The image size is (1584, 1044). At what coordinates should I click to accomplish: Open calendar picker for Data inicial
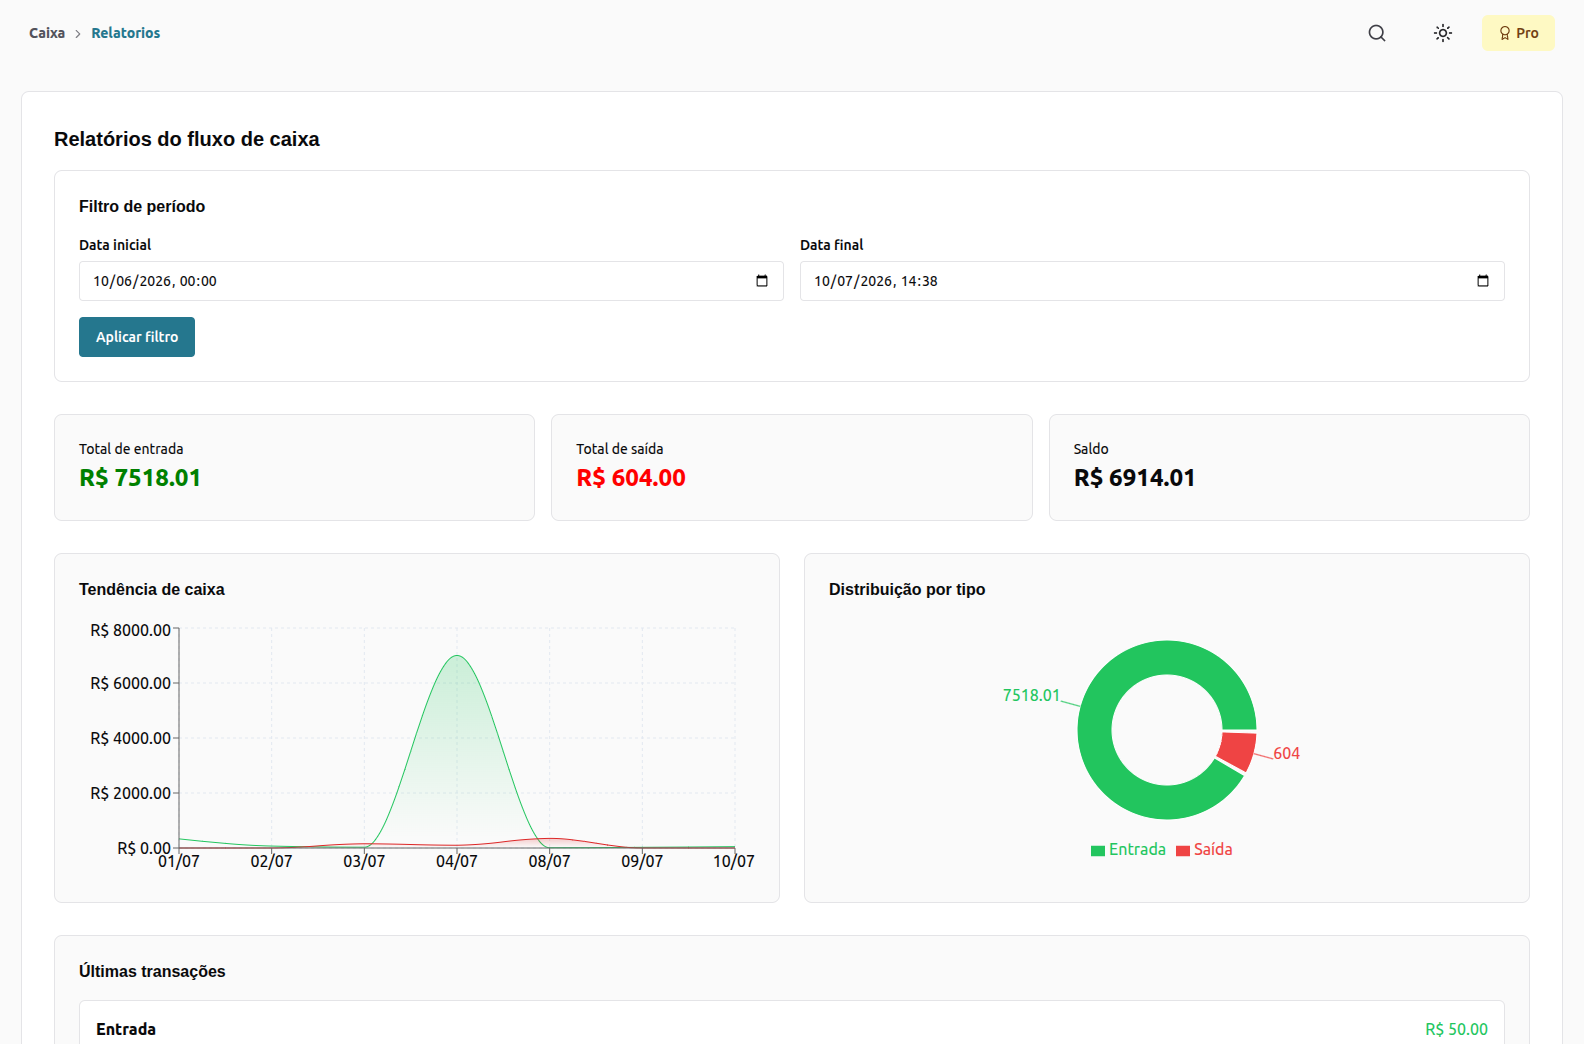point(762,281)
